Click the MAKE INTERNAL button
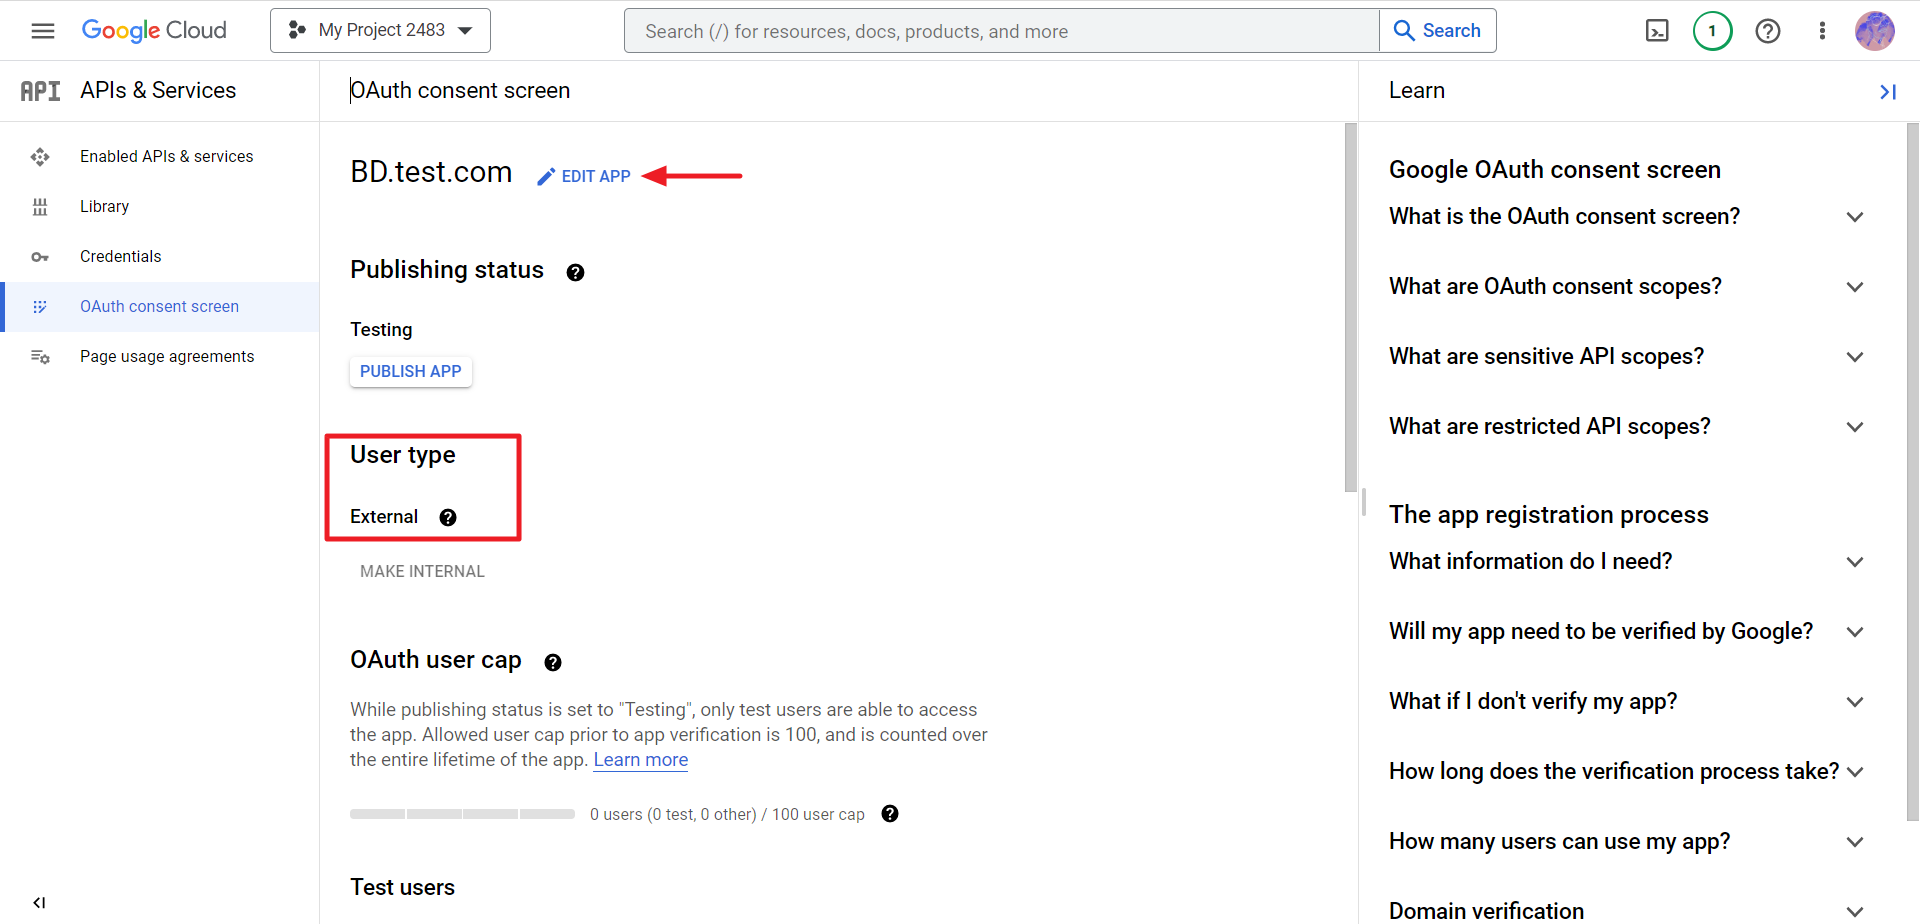Screen dimensions: 1920x924 (422, 572)
